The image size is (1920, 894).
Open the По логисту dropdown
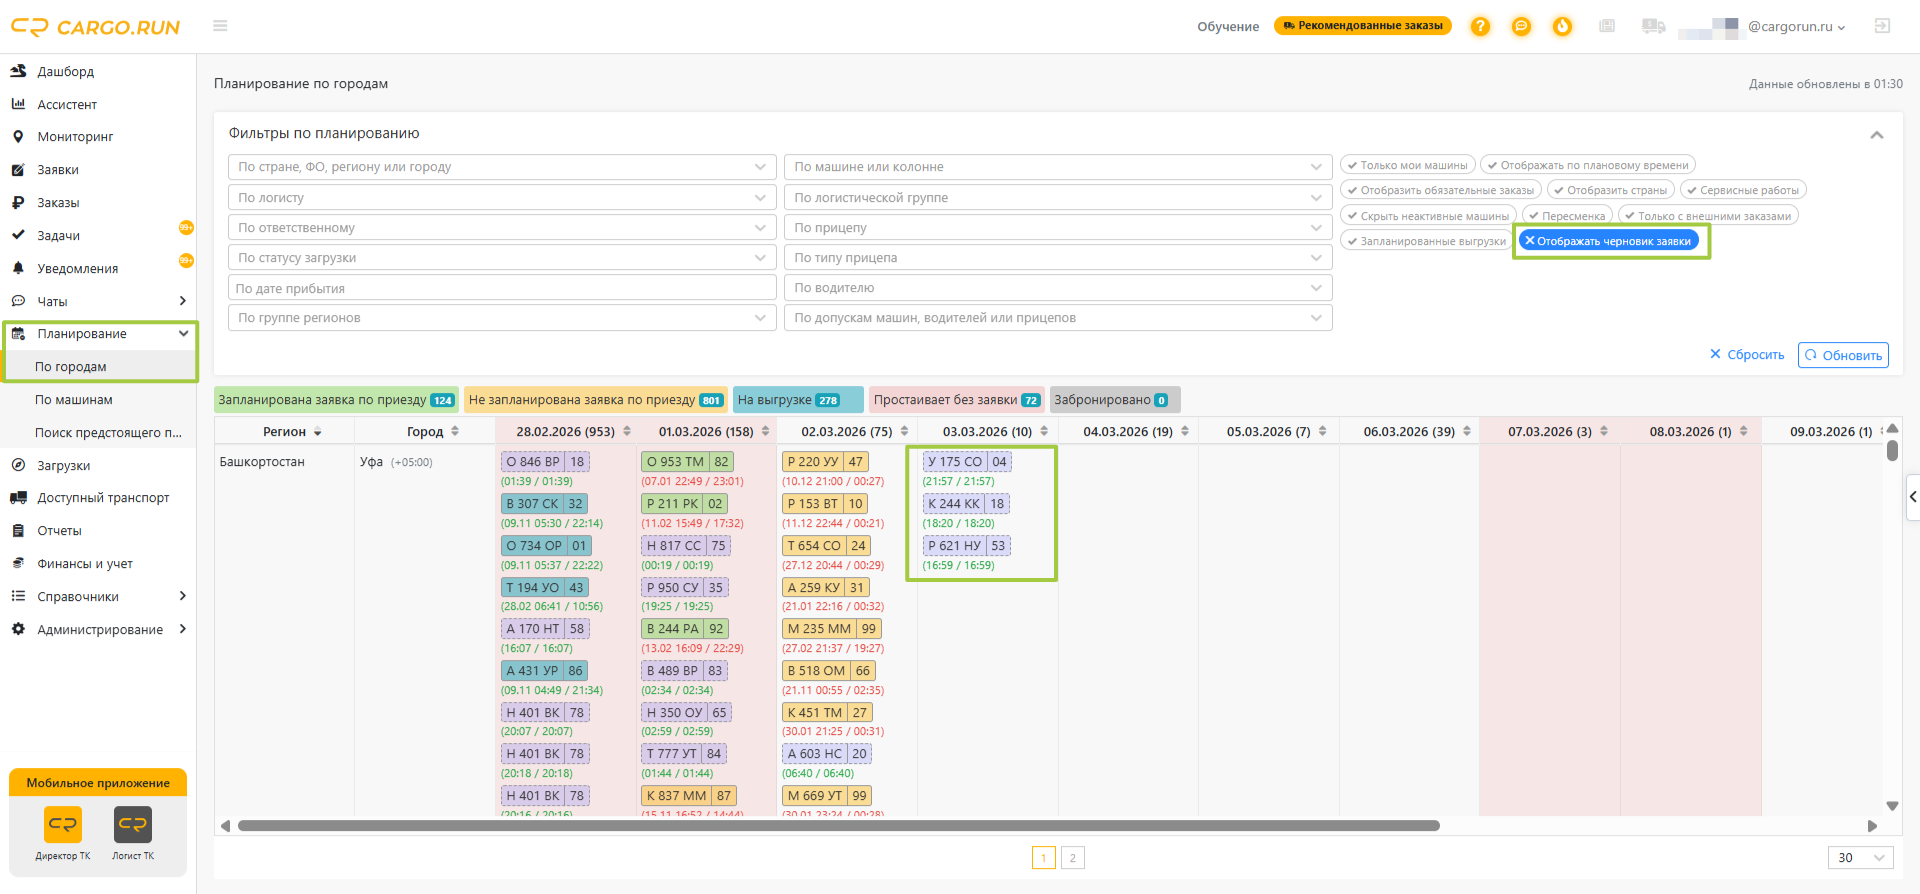coord(502,198)
